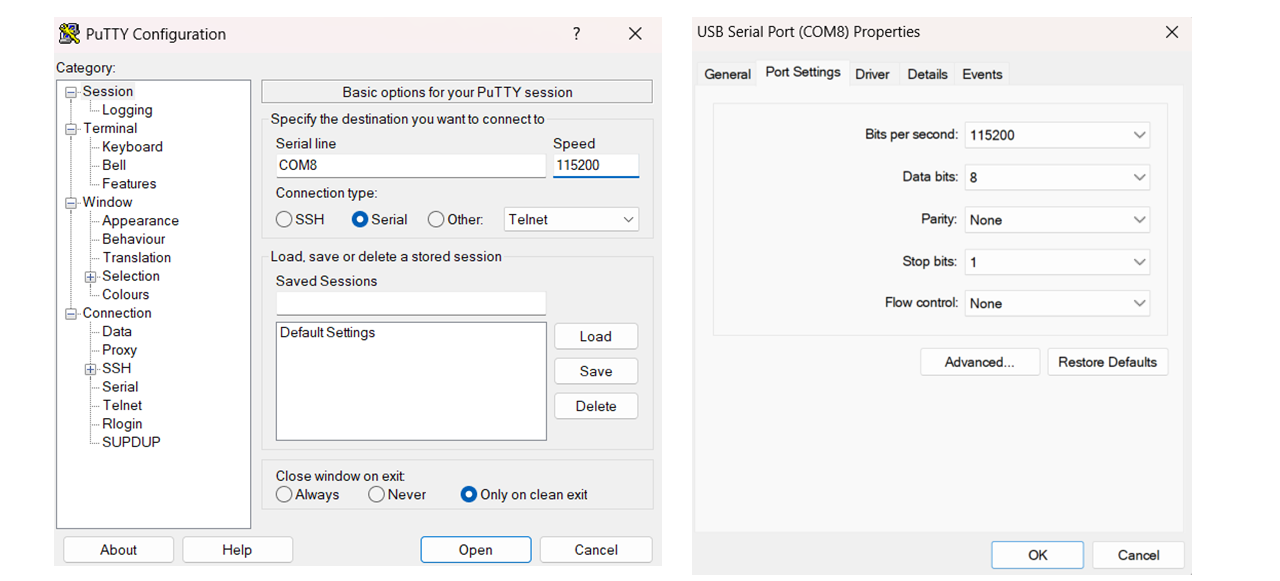1280x581 pixels.
Task: Select the SSH connection type radio button
Action: pyautogui.click(x=284, y=219)
